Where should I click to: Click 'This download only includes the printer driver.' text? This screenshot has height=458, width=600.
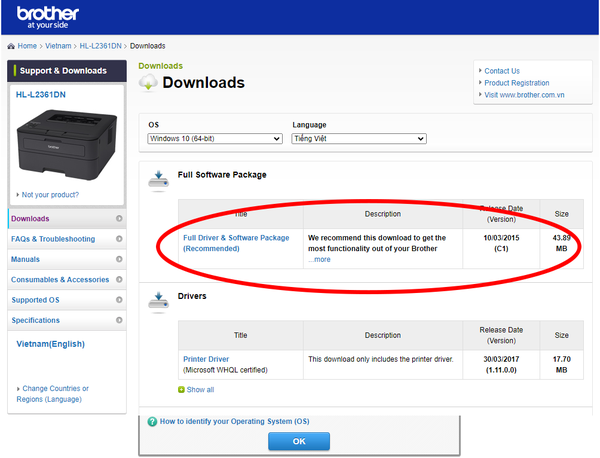(381, 359)
